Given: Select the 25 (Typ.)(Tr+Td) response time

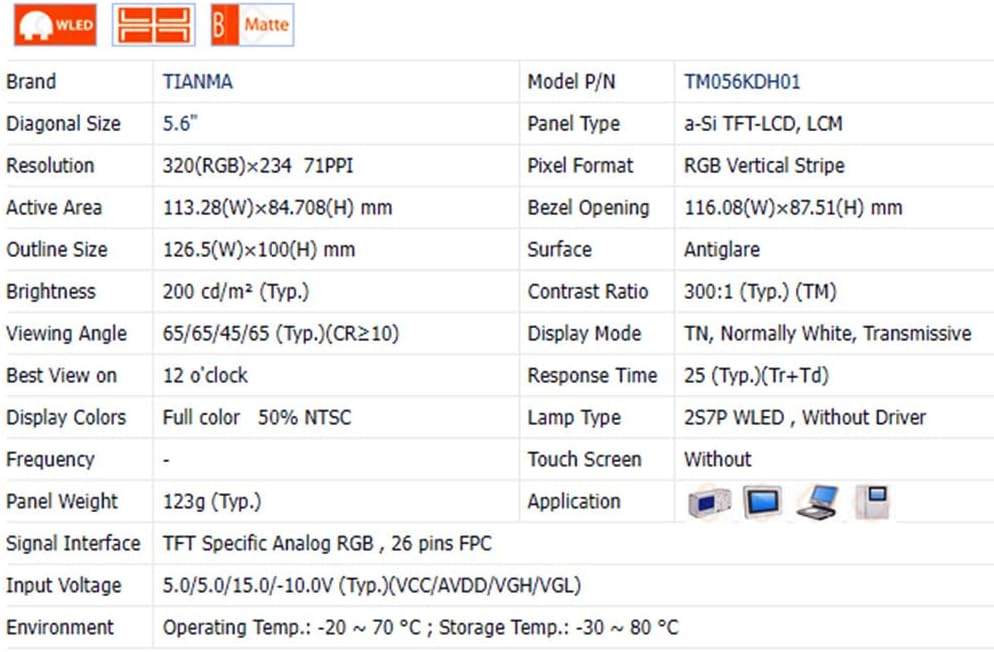Looking at the screenshot, I should [756, 375].
